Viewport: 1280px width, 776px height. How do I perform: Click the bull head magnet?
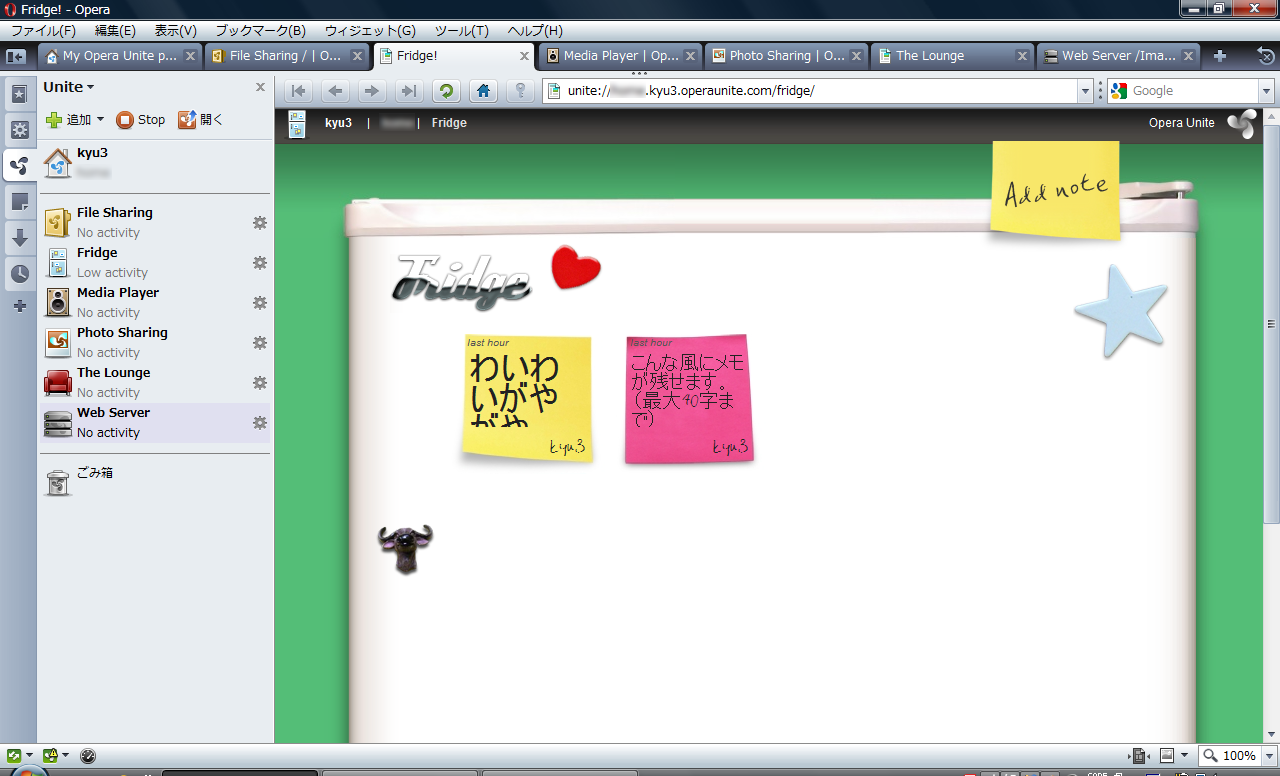point(405,549)
